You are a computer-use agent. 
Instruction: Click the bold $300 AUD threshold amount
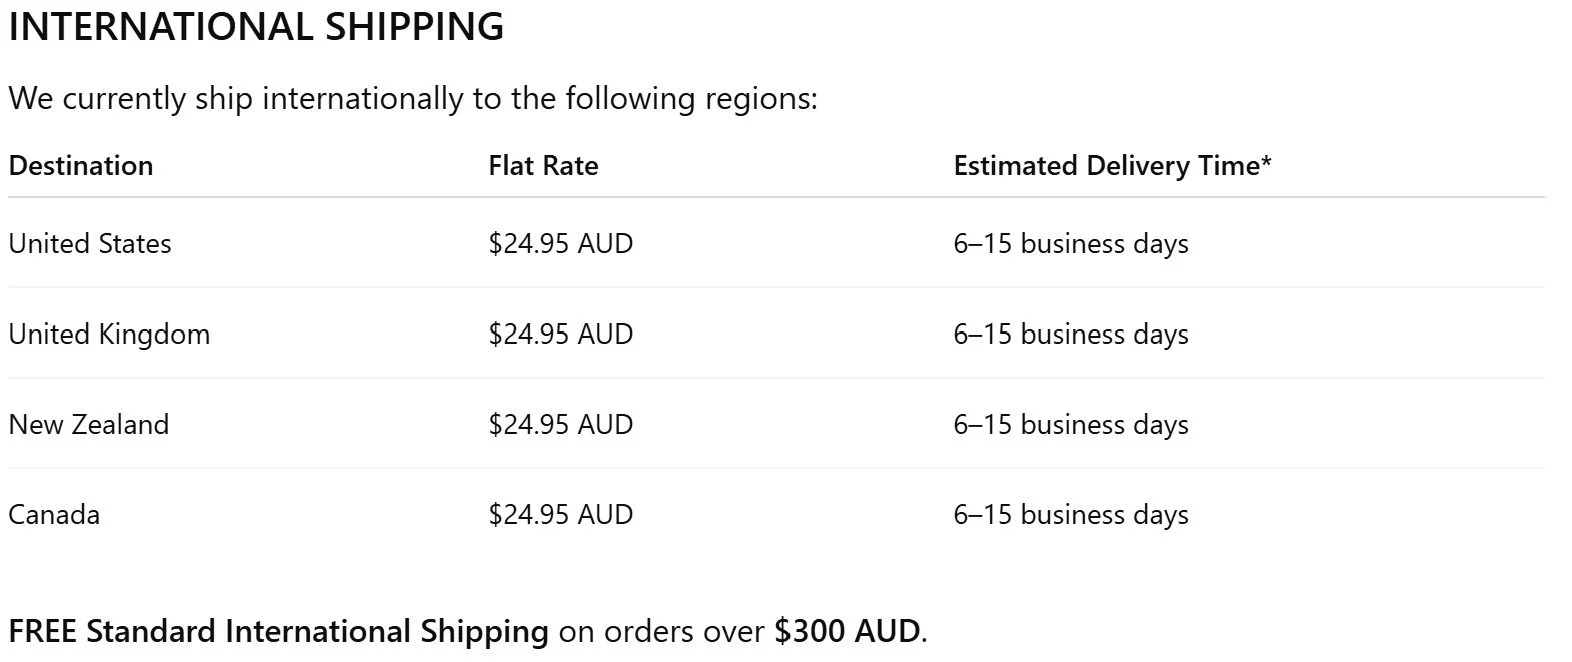coord(846,632)
